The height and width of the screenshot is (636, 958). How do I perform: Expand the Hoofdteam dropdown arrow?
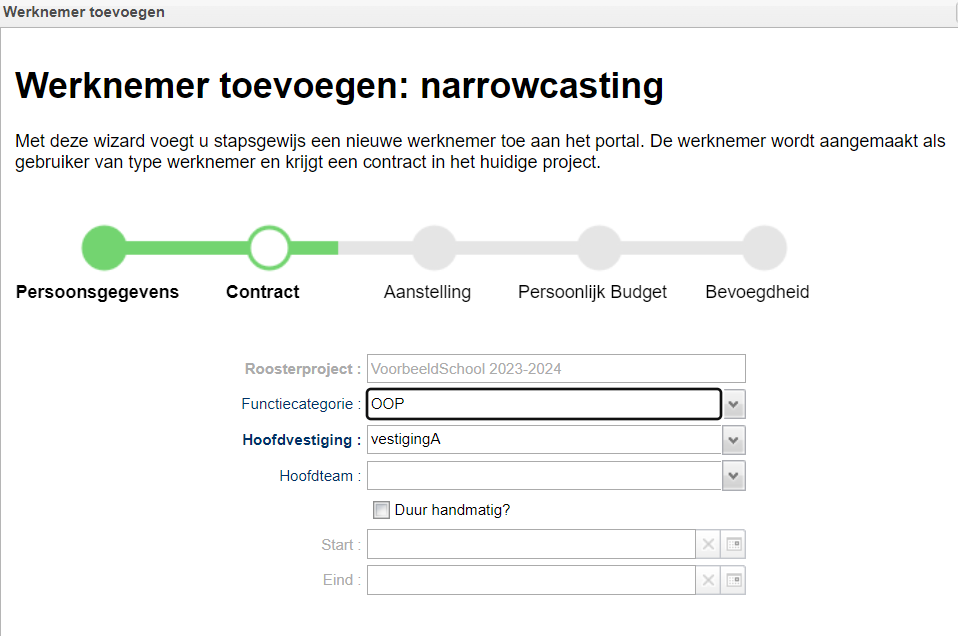pyautogui.click(x=734, y=476)
